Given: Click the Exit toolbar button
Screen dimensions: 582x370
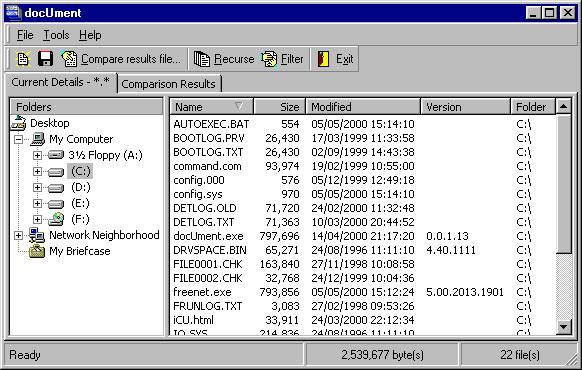Looking at the screenshot, I should click(x=335, y=59).
